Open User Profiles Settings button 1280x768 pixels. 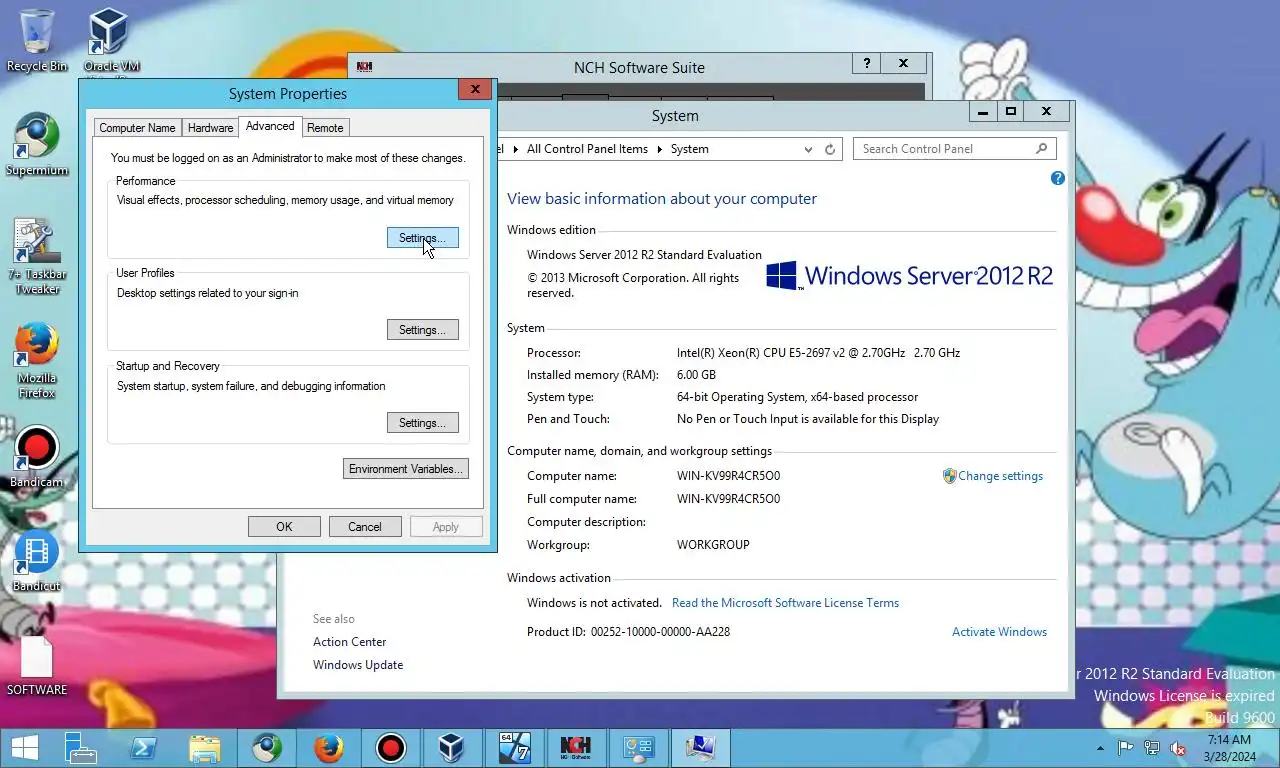422,330
